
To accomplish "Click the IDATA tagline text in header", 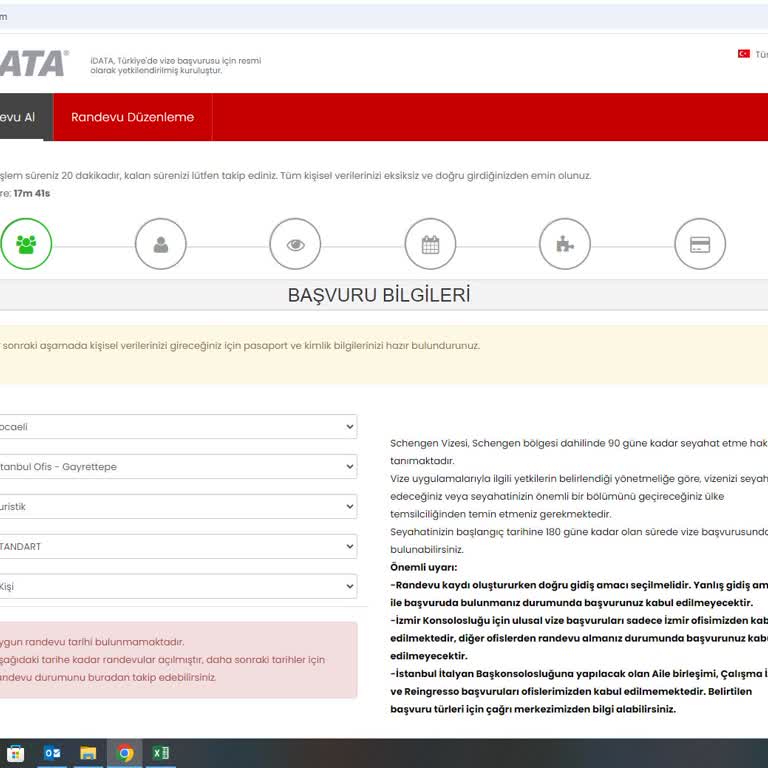I will [175, 66].
